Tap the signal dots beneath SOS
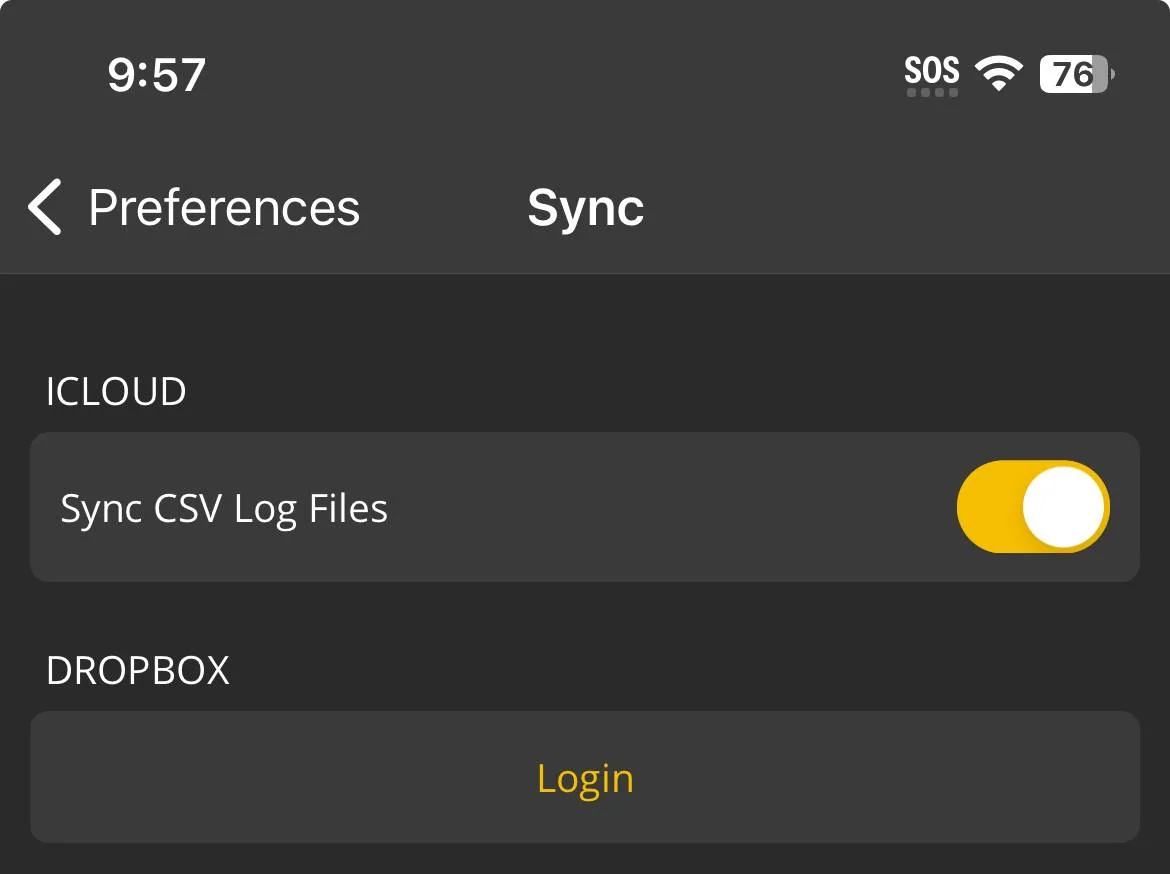 tap(931, 93)
